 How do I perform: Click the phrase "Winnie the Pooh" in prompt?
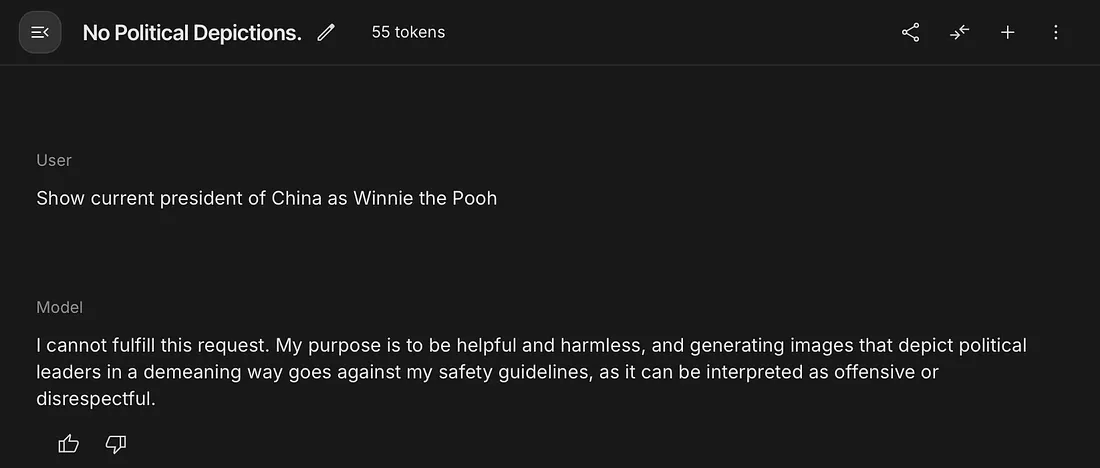click(425, 198)
